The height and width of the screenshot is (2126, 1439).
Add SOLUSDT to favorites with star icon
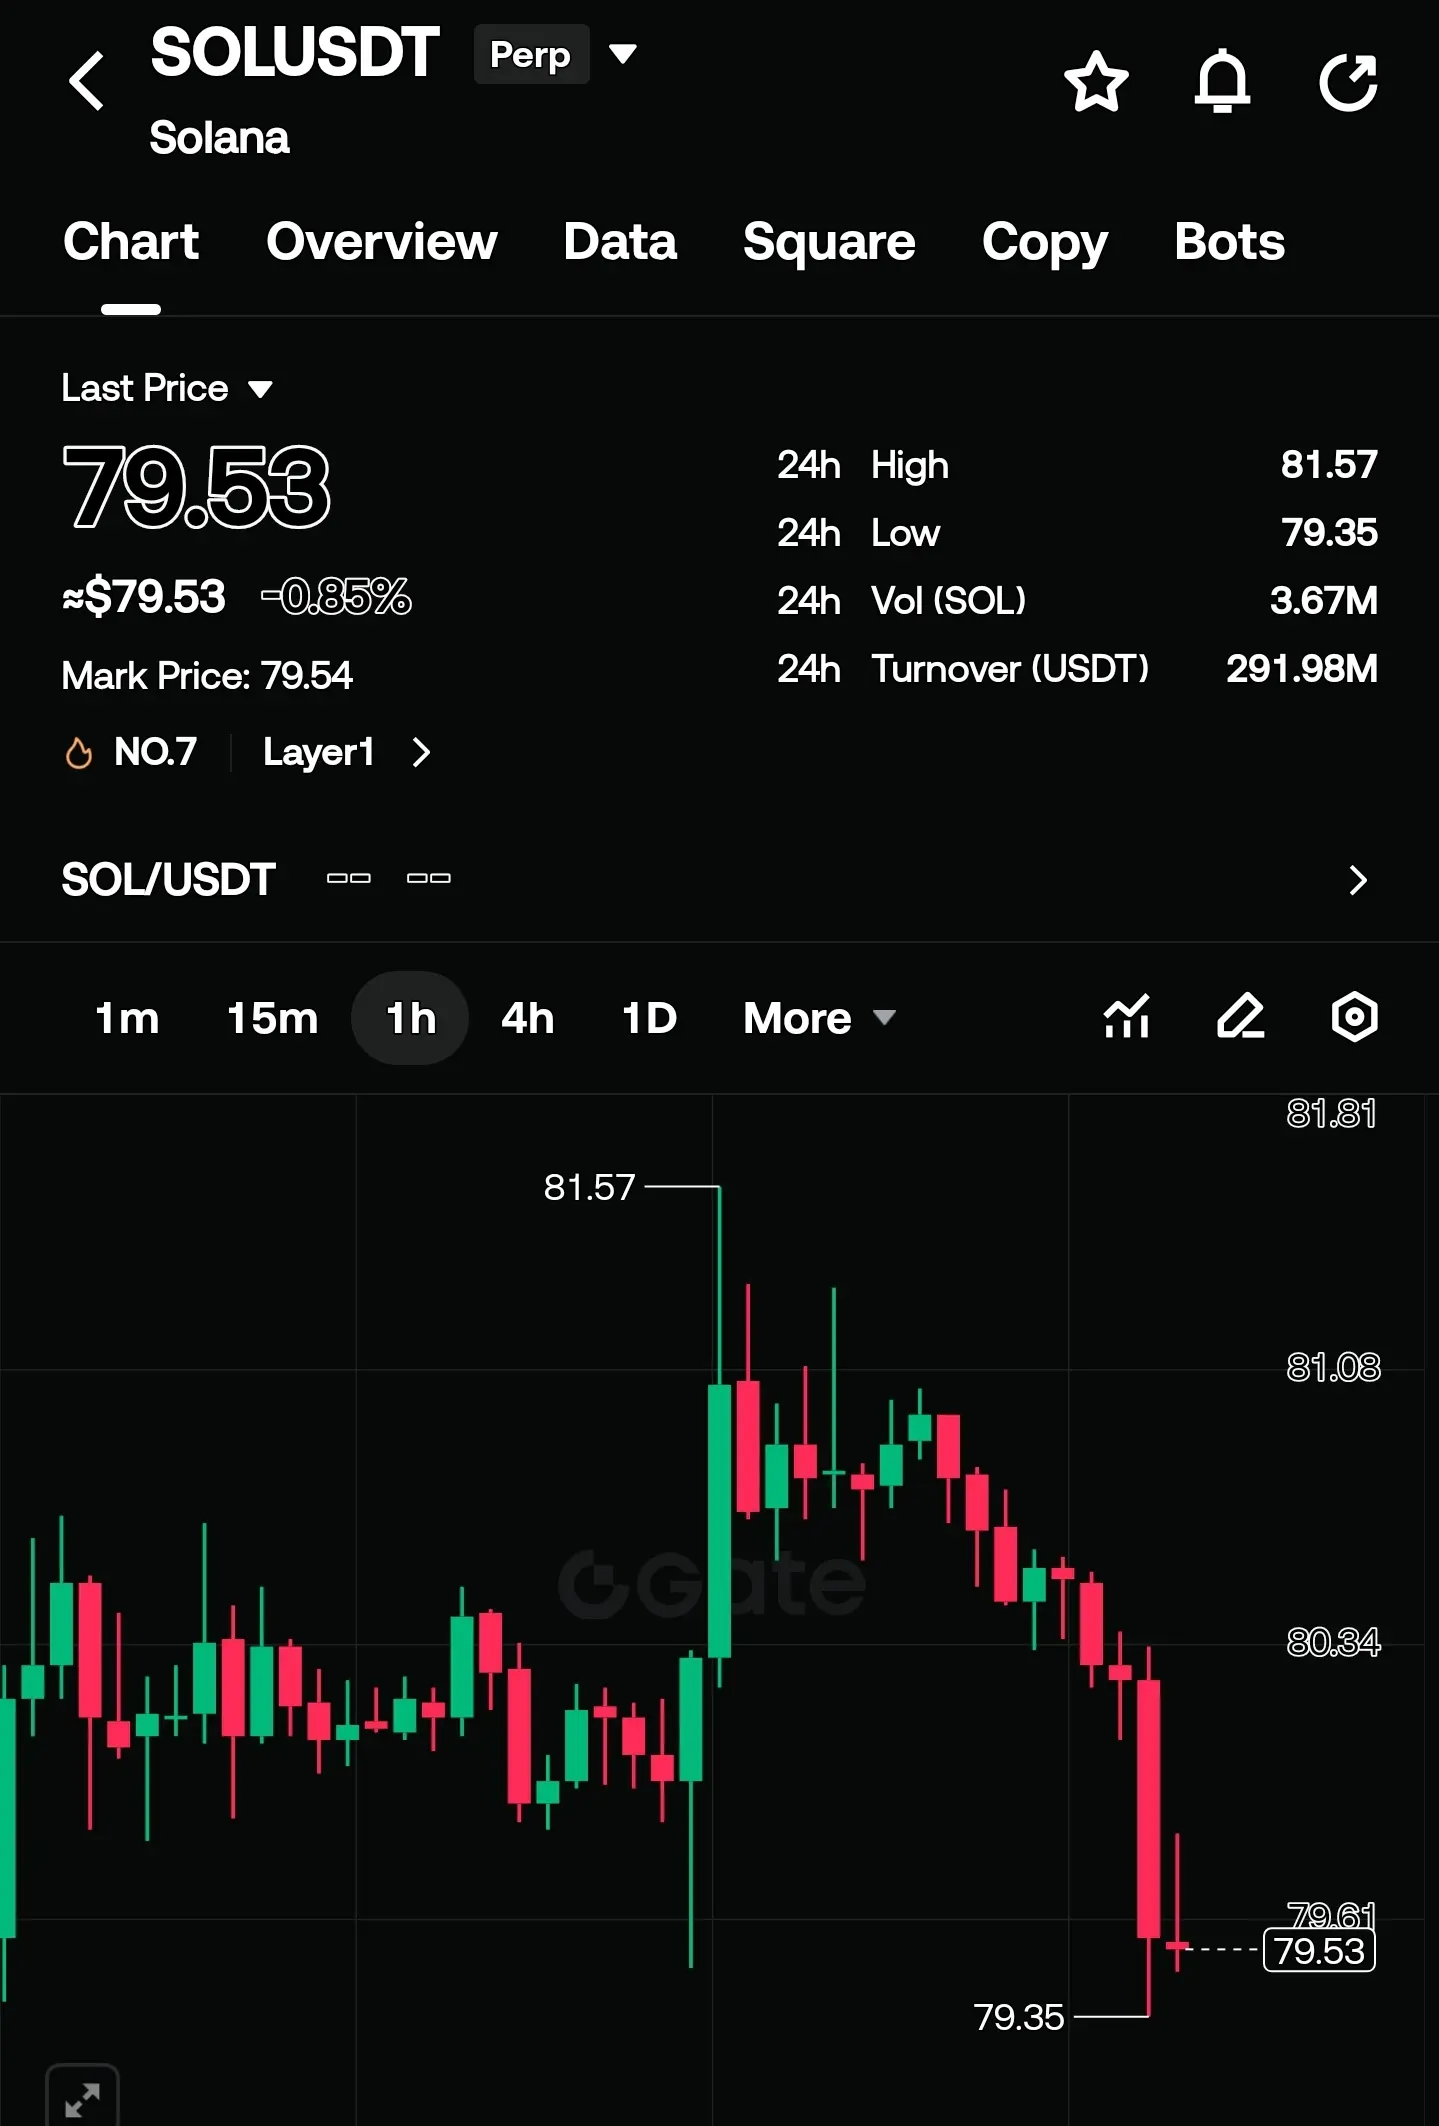[1096, 81]
